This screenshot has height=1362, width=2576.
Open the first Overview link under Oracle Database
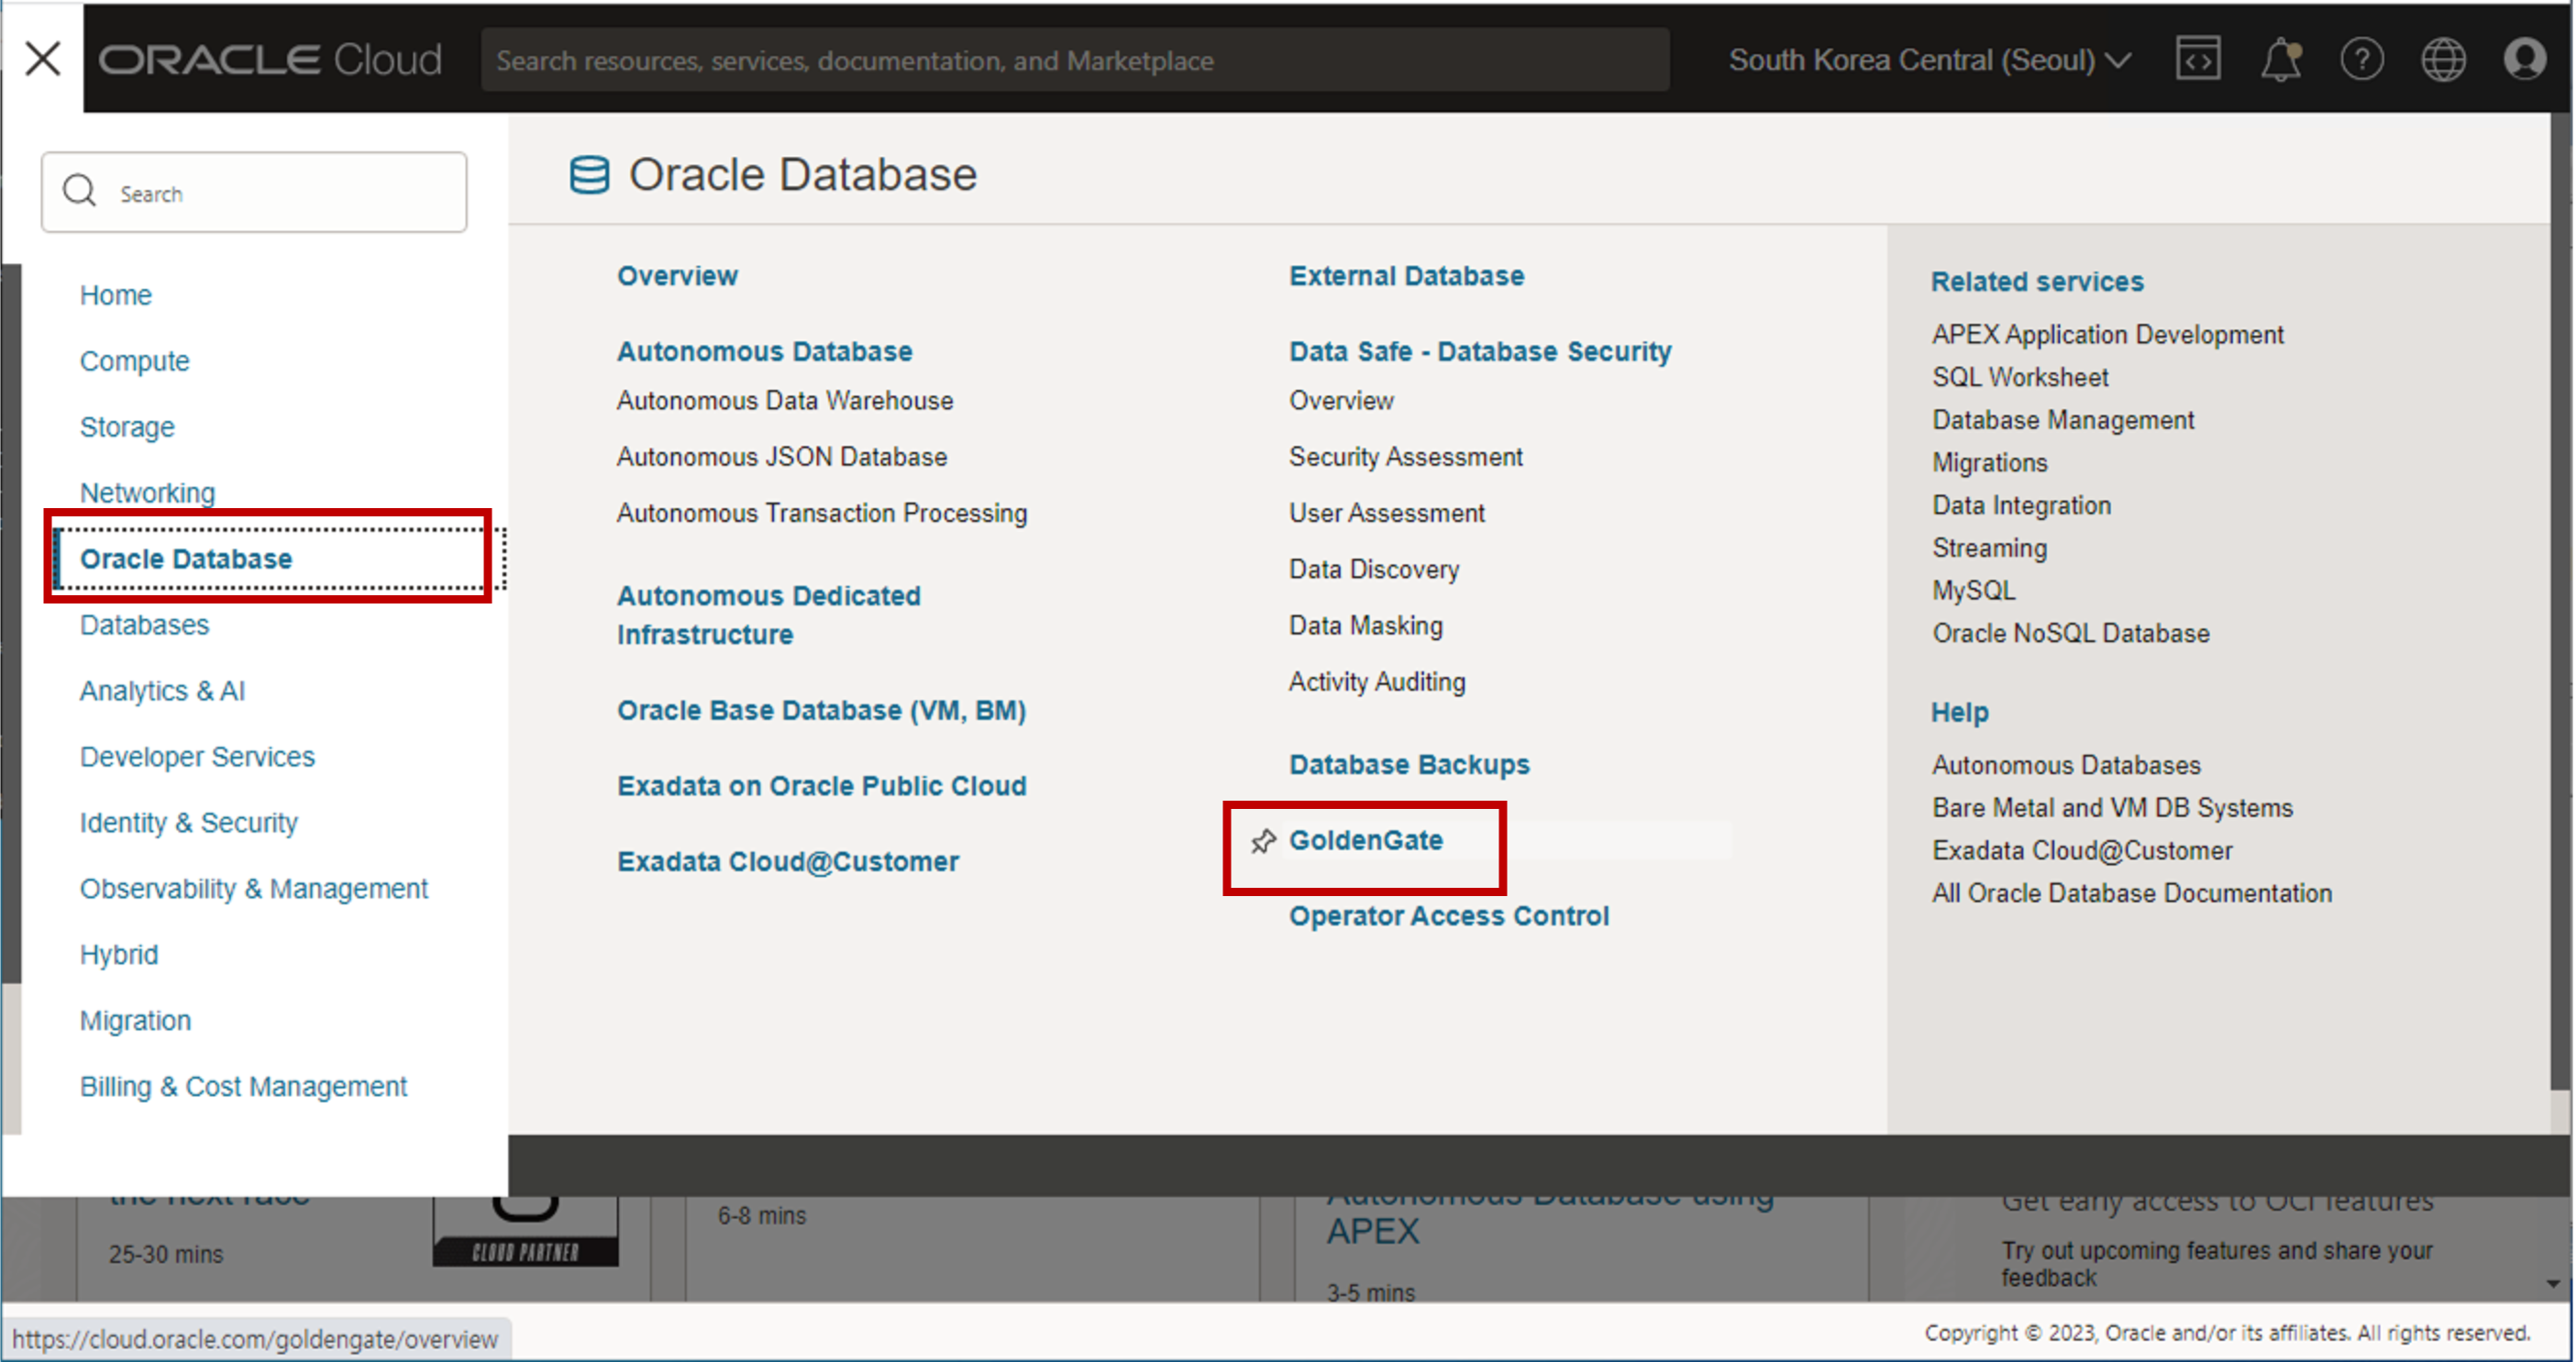[677, 276]
